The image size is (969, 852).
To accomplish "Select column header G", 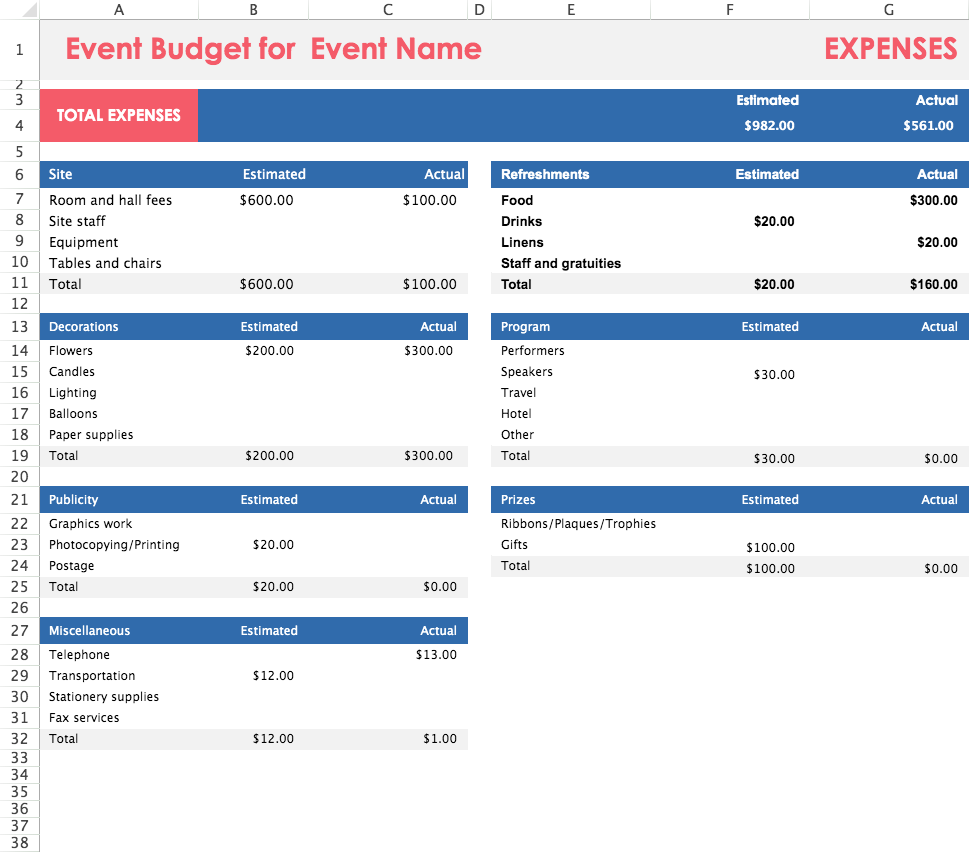I will (887, 9).
